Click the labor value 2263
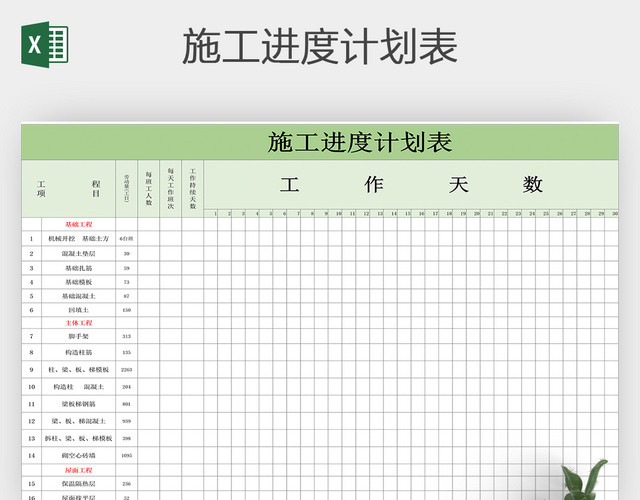This screenshot has width=640, height=500. click(x=127, y=369)
